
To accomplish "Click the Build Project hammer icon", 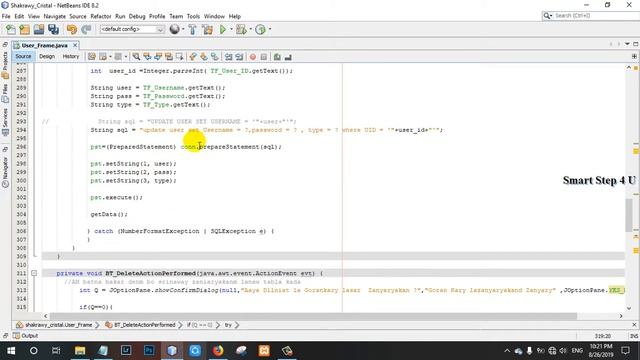I will point(192,29).
